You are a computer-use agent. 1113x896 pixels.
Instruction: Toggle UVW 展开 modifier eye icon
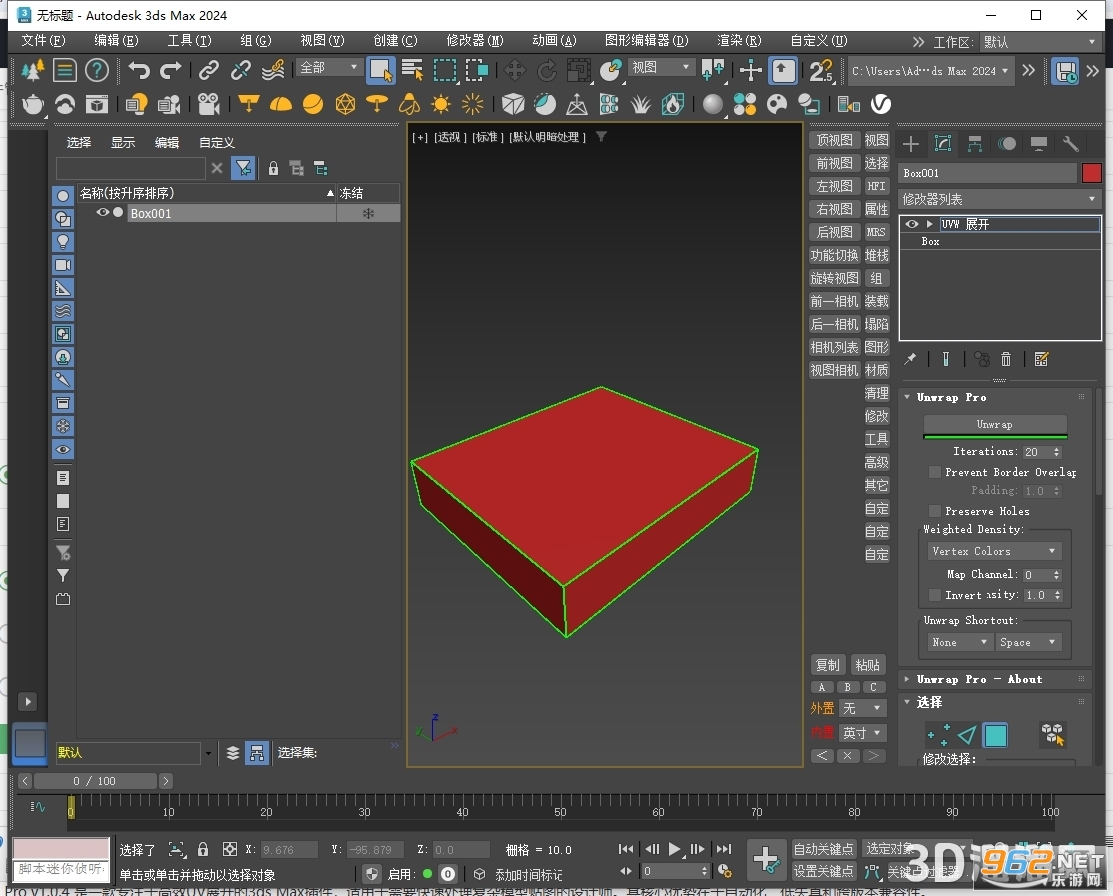[911, 224]
